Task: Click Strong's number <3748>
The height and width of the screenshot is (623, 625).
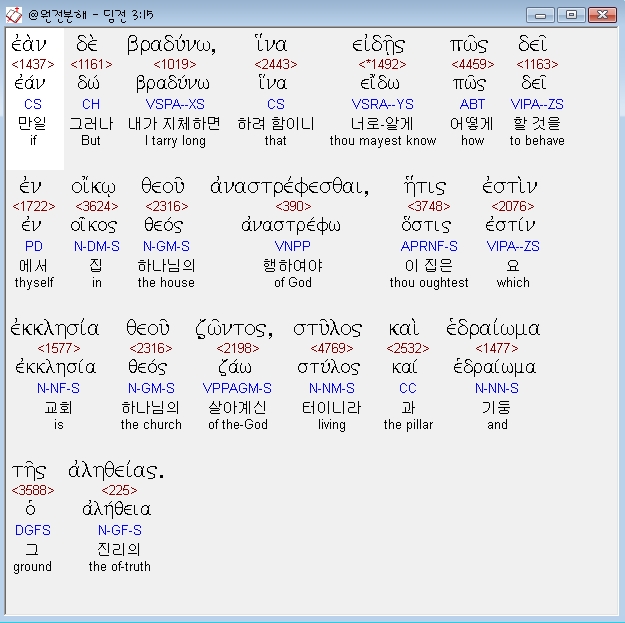Action: click(x=429, y=206)
